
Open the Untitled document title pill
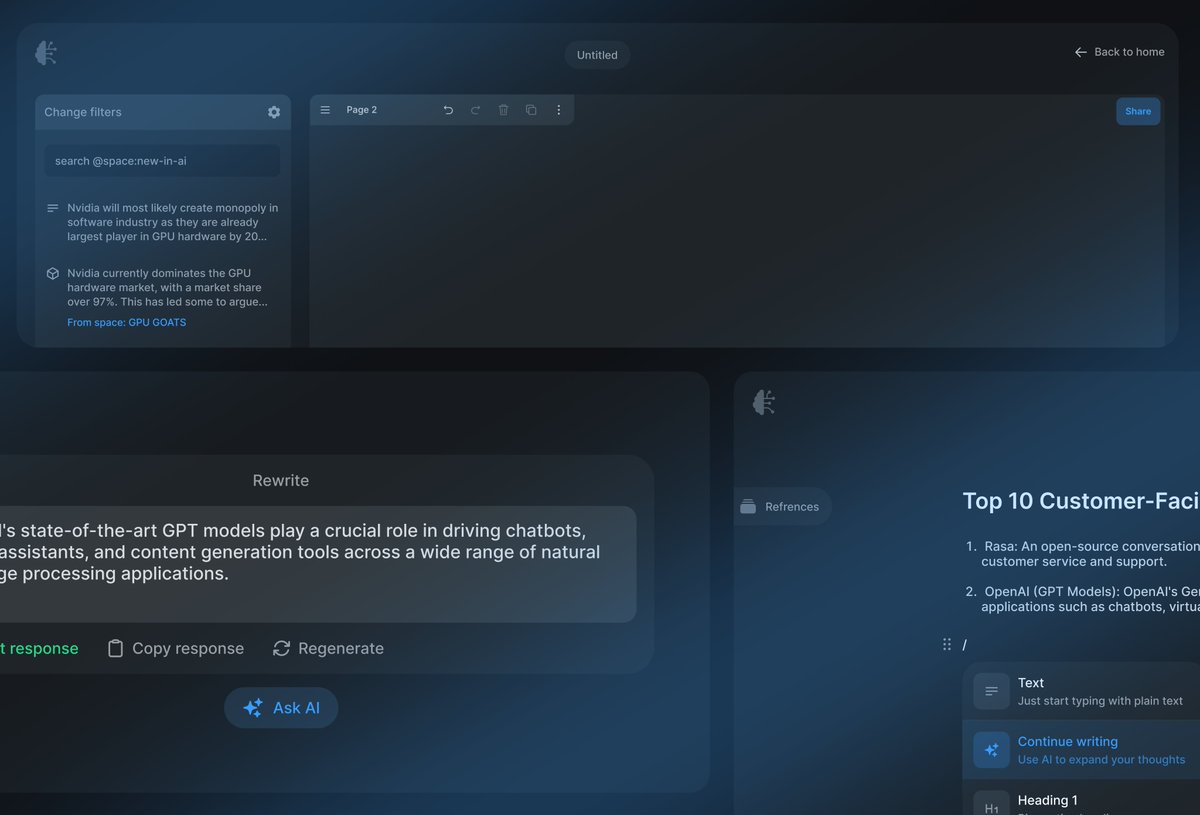[597, 55]
